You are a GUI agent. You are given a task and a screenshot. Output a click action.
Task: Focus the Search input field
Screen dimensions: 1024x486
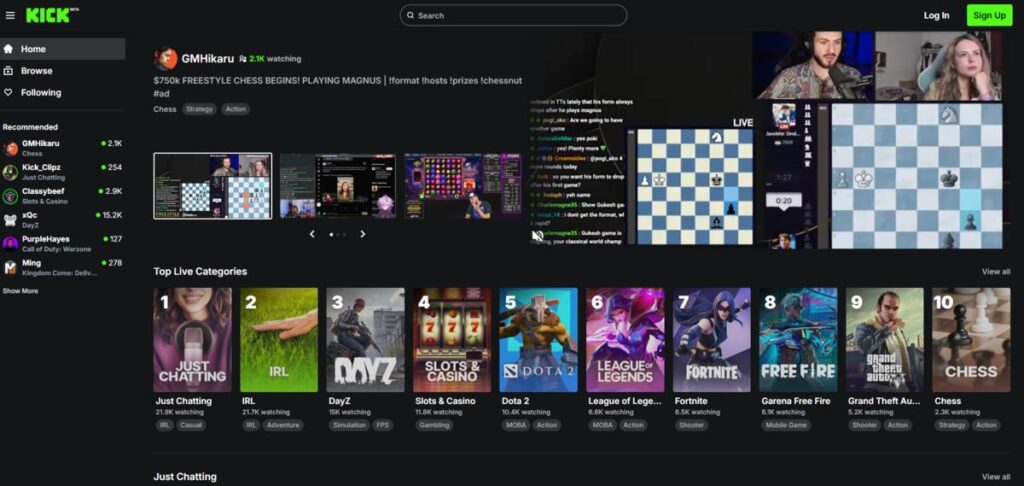pyautogui.click(x=513, y=15)
